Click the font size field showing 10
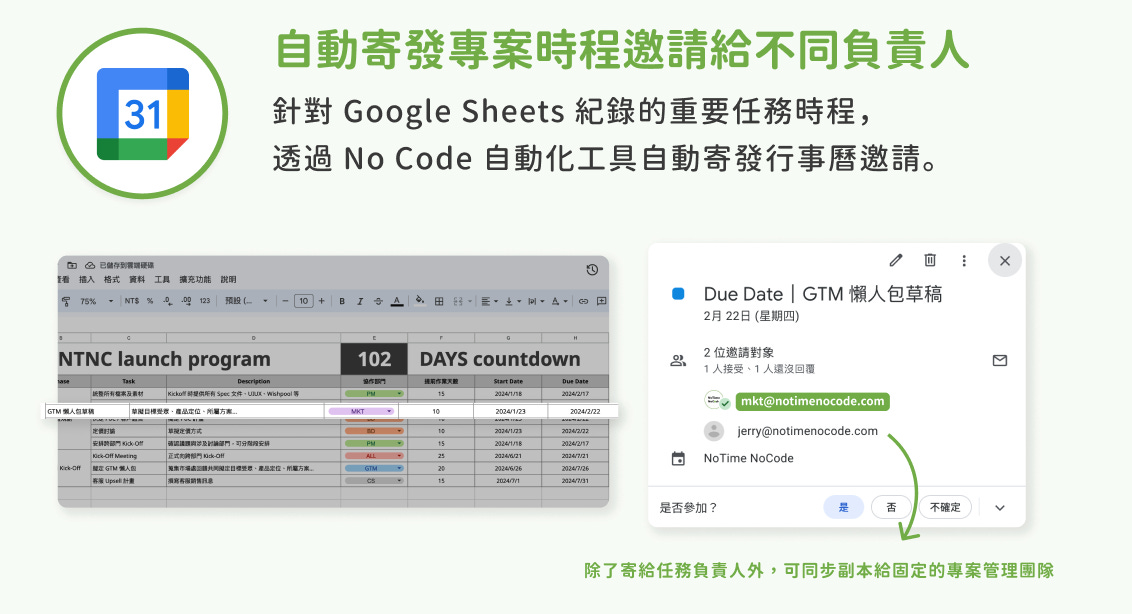 point(304,301)
